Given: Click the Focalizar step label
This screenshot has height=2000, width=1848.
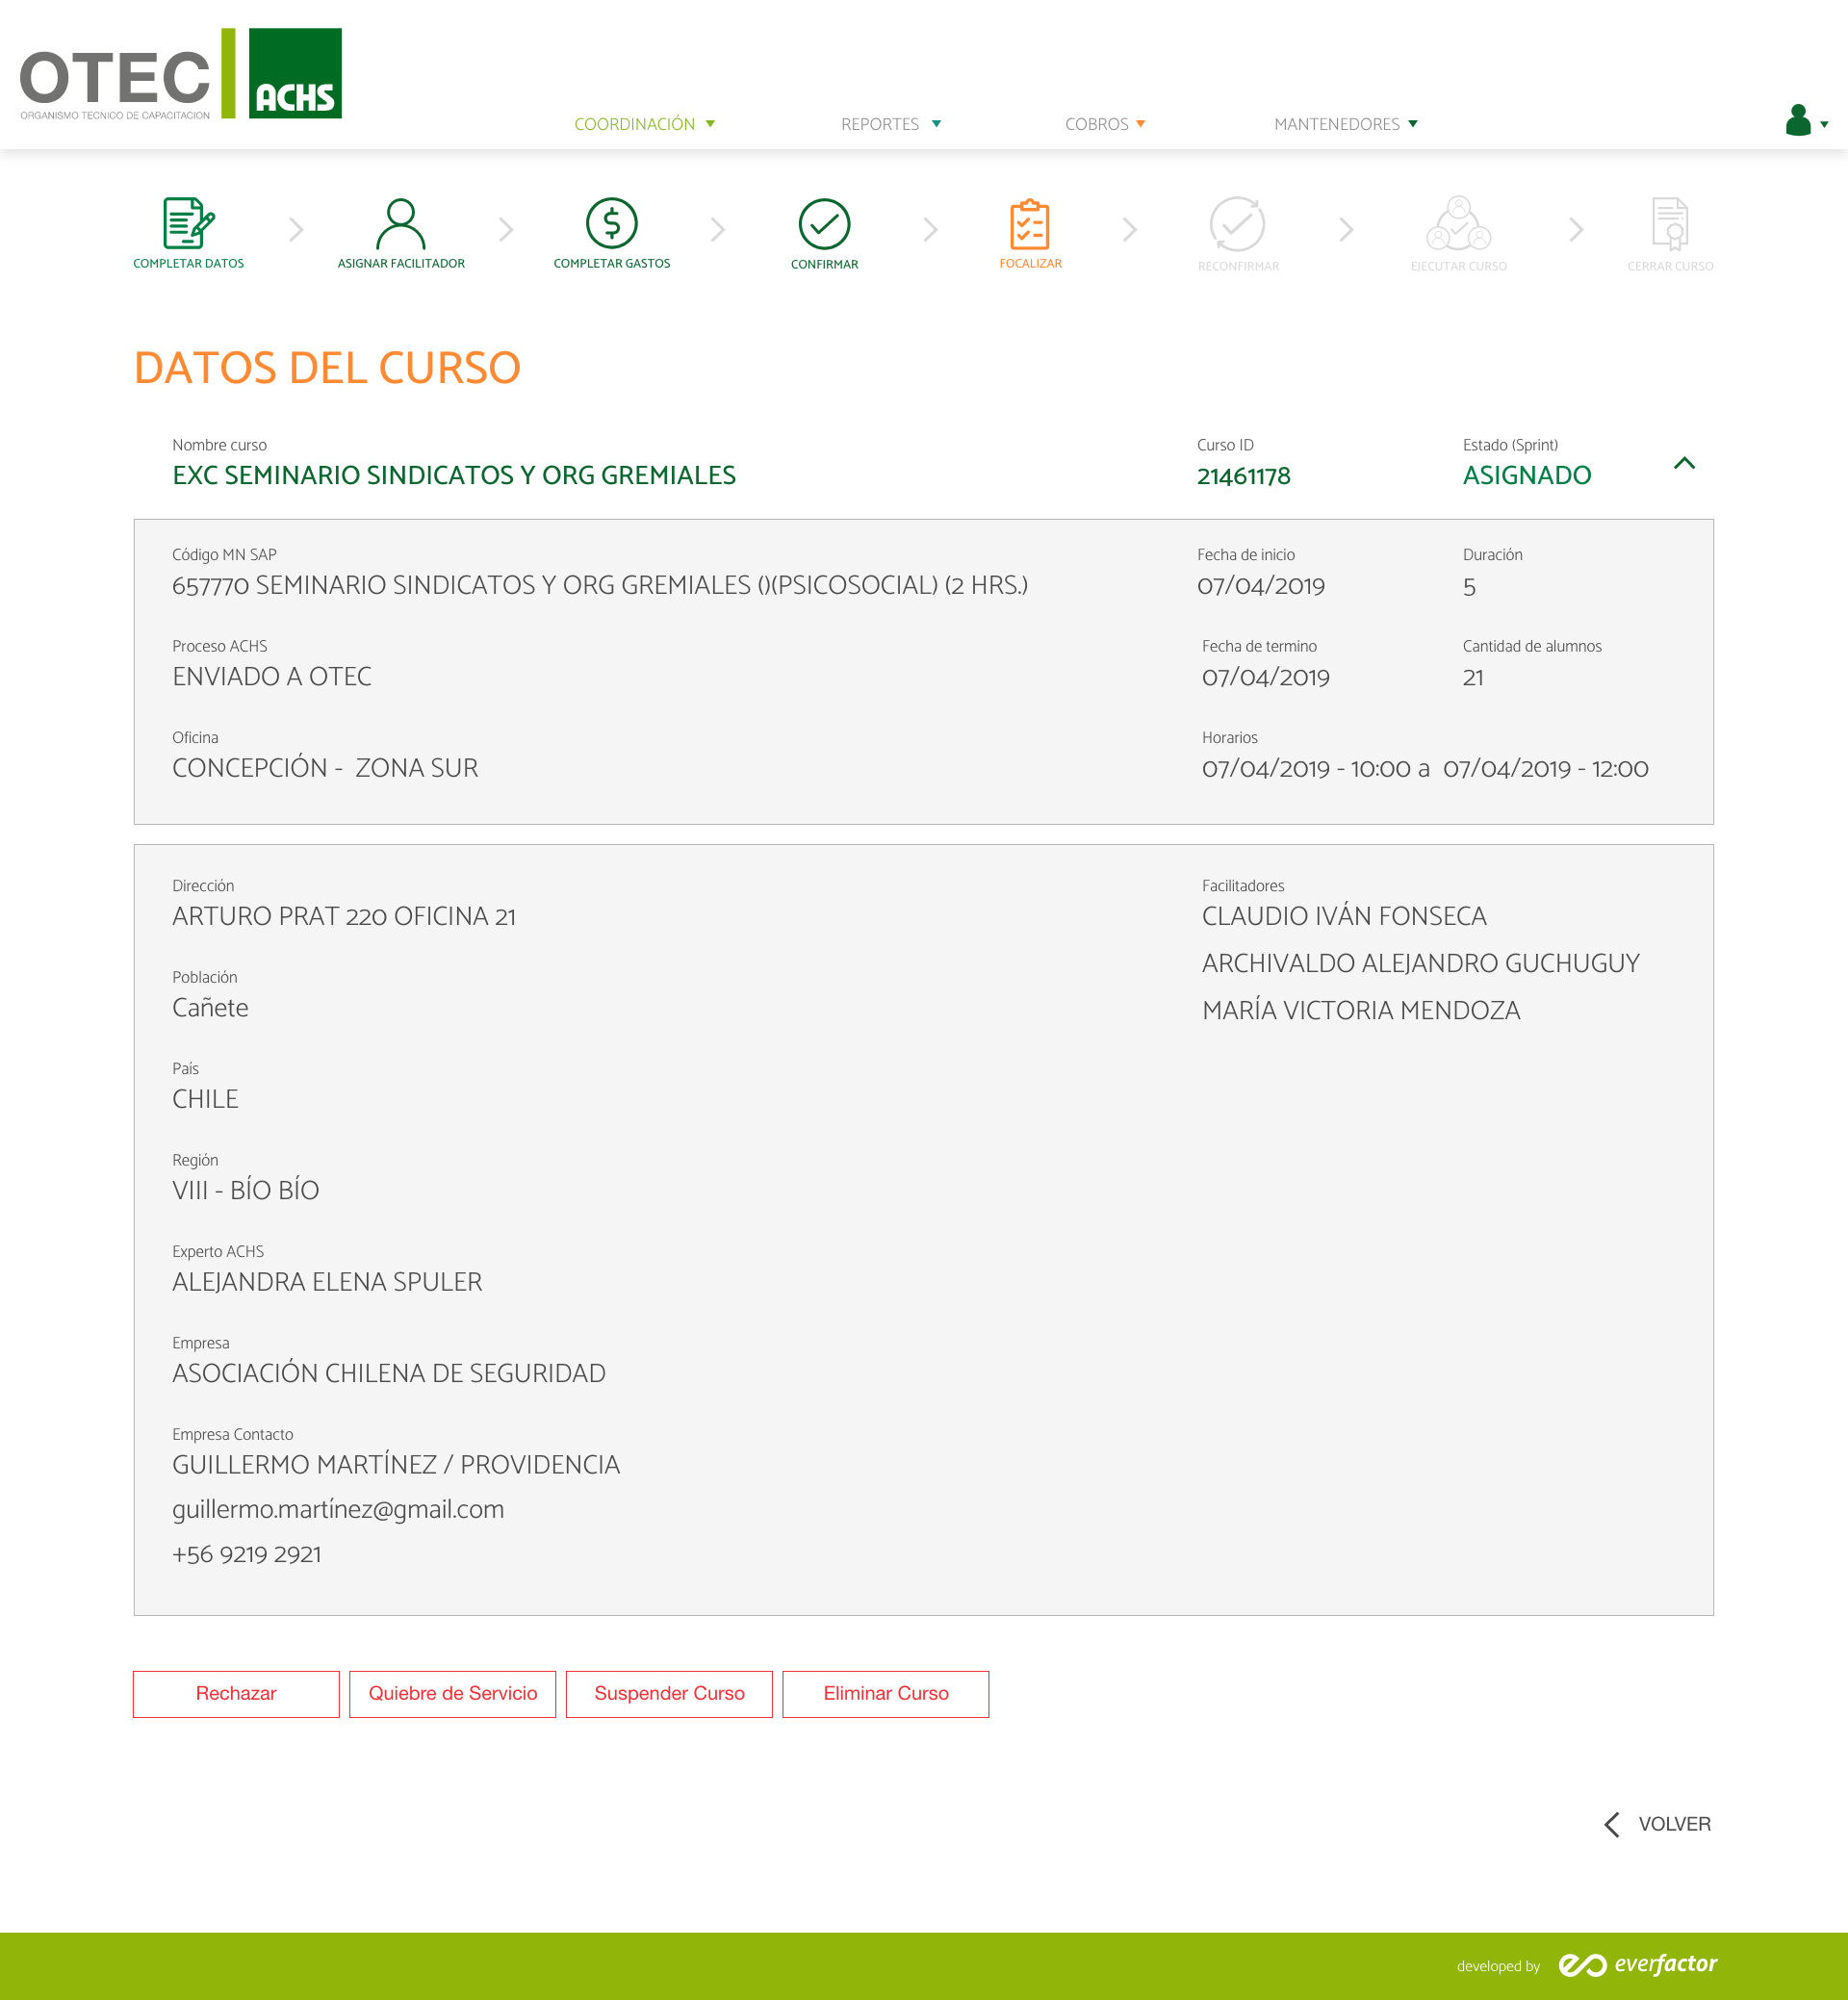Looking at the screenshot, I should [1030, 264].
